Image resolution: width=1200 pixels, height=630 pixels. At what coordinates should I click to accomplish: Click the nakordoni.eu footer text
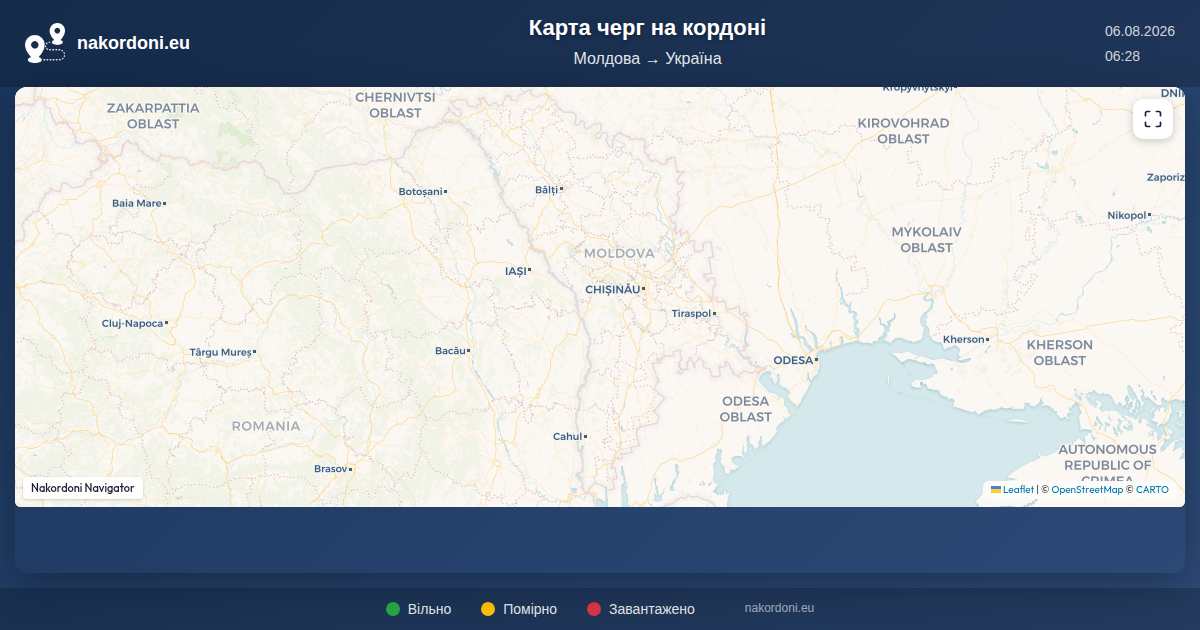(779, 608)
